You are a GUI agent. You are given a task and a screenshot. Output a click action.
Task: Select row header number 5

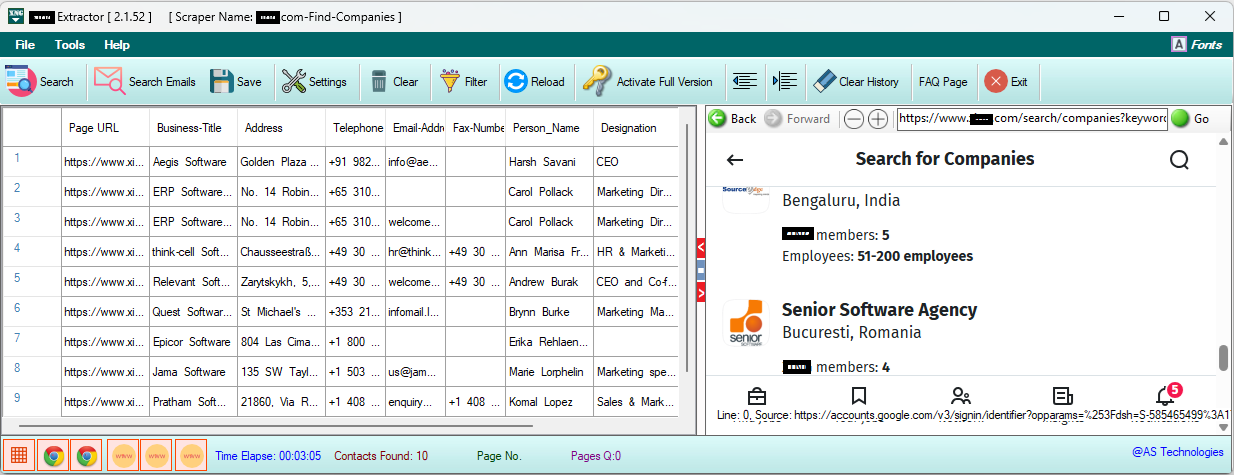32,282
